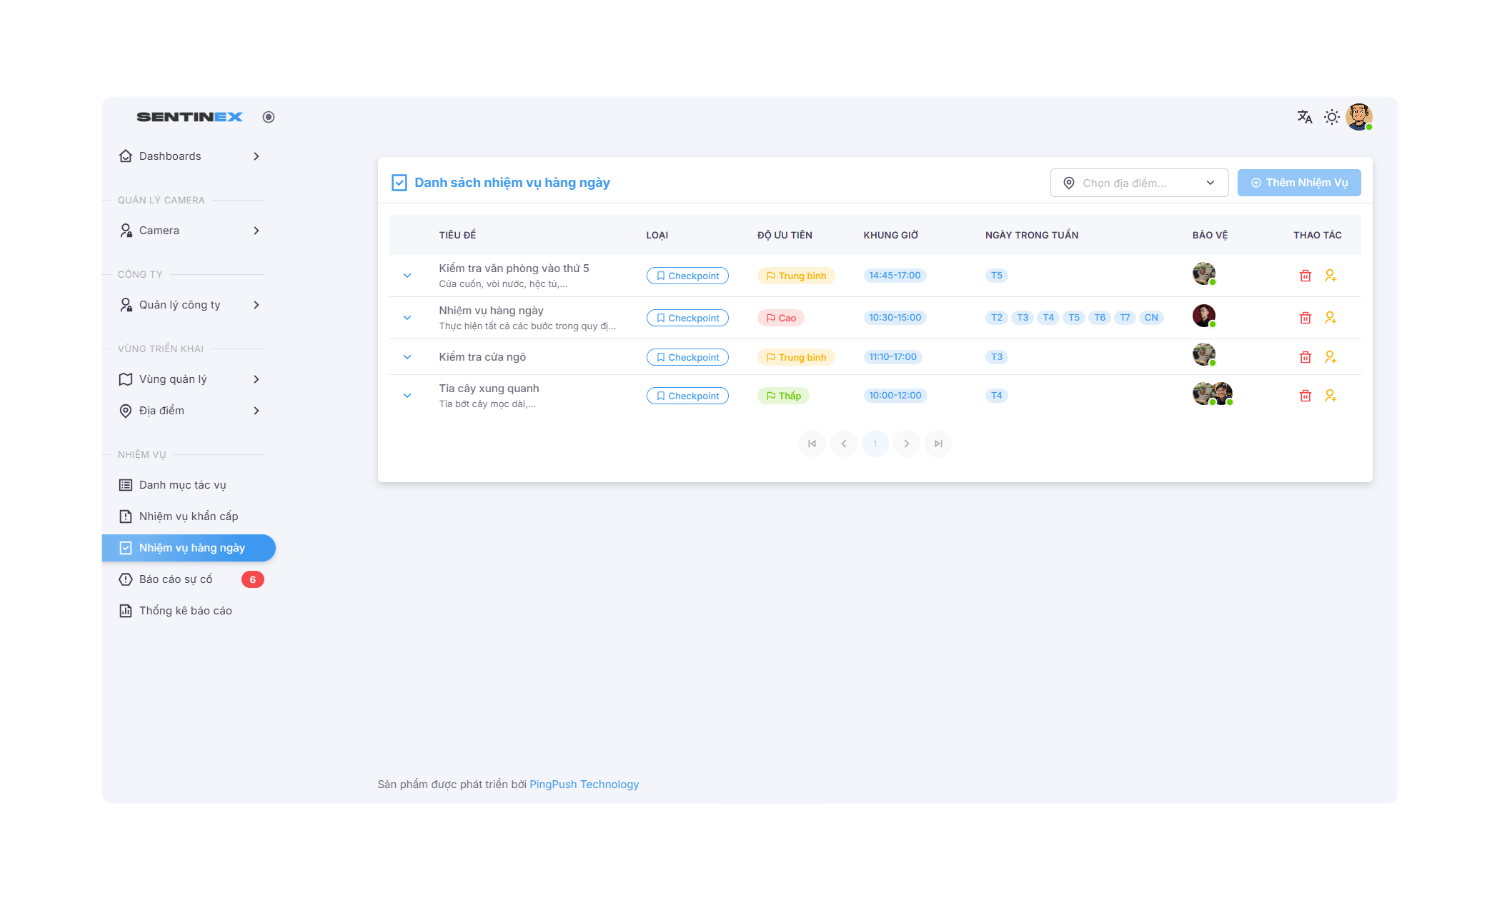1500x900 pixels.
Task: Open the "Chọn địa điểm" location dropdown
Action: point(1138,183)
